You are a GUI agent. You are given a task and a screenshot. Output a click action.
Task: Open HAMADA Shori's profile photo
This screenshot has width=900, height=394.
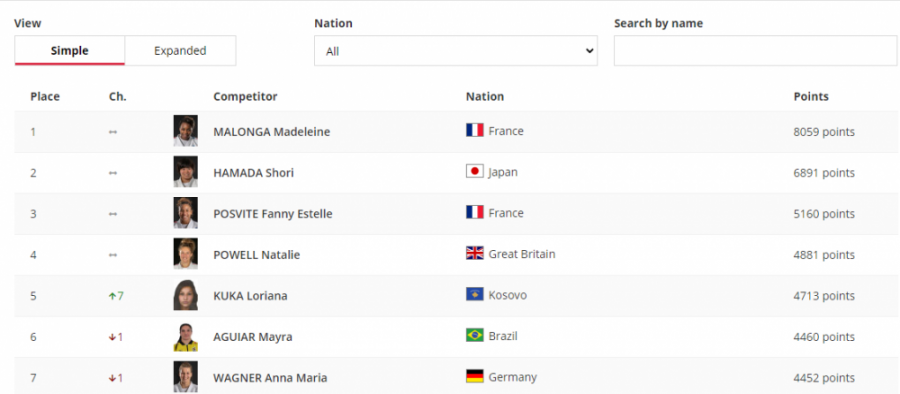(x=185, y=172)
